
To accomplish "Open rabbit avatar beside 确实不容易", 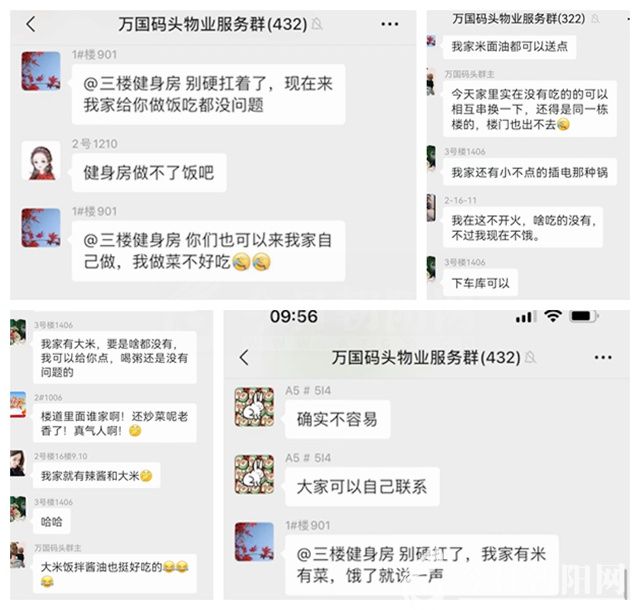I will click(x=254, y=407).
